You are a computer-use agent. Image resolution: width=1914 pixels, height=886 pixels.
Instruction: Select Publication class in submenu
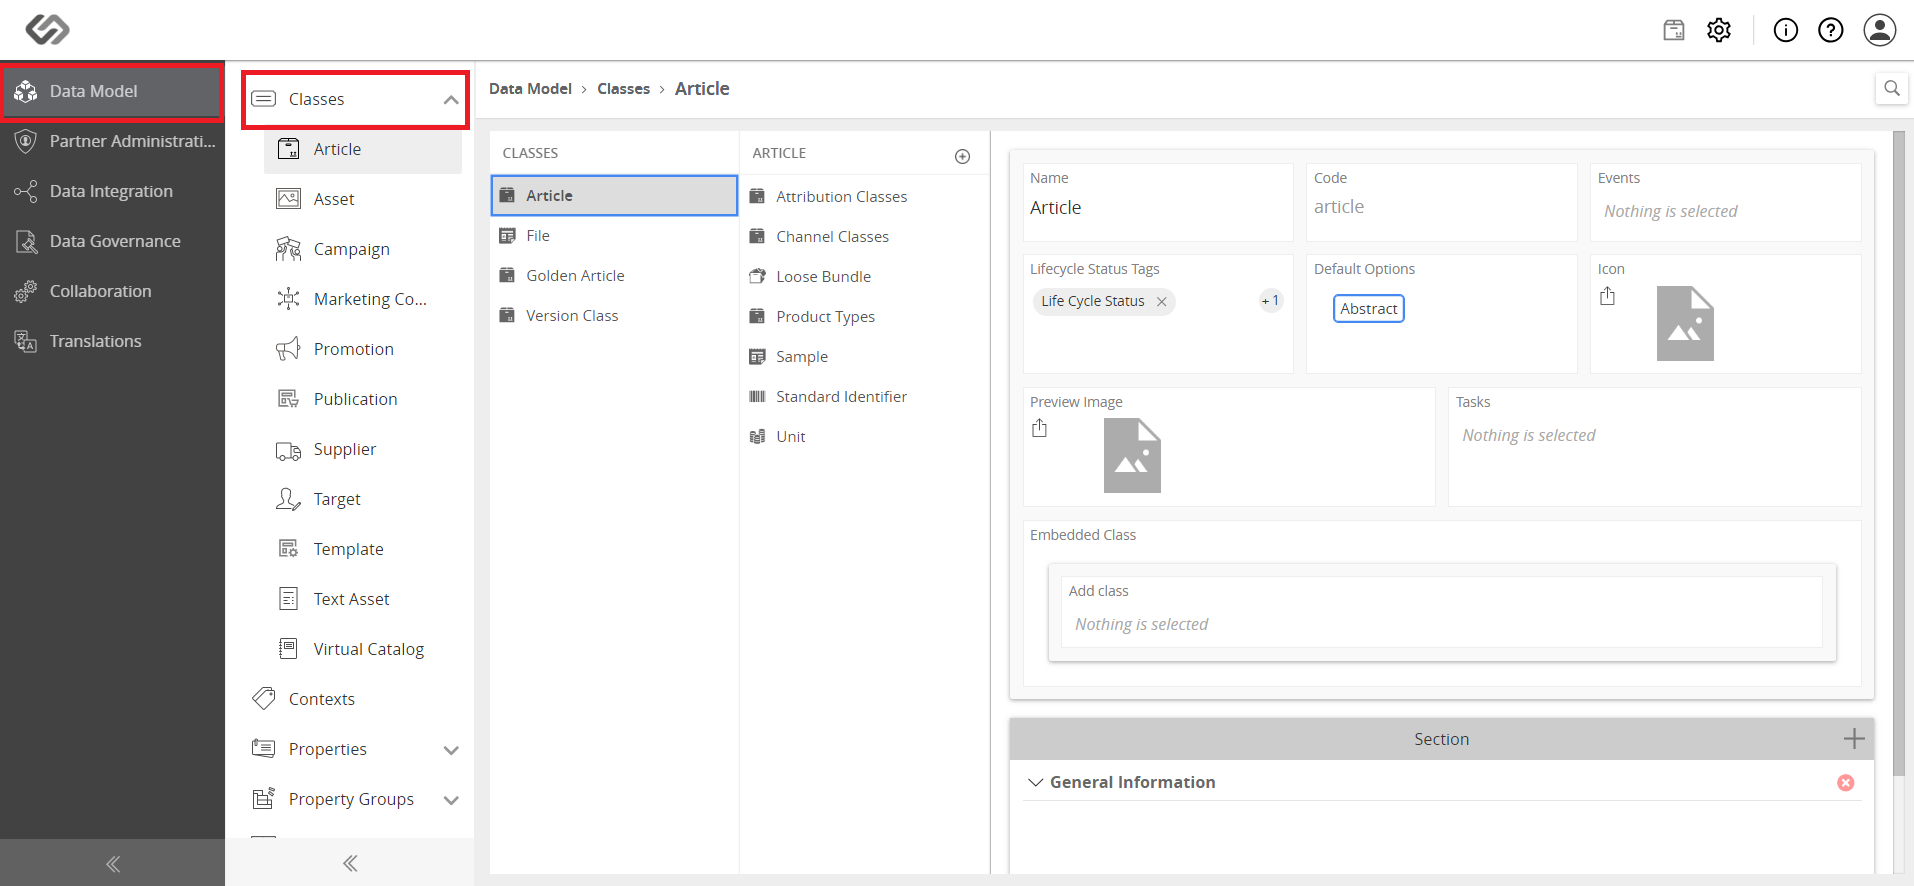coord(363,399)
